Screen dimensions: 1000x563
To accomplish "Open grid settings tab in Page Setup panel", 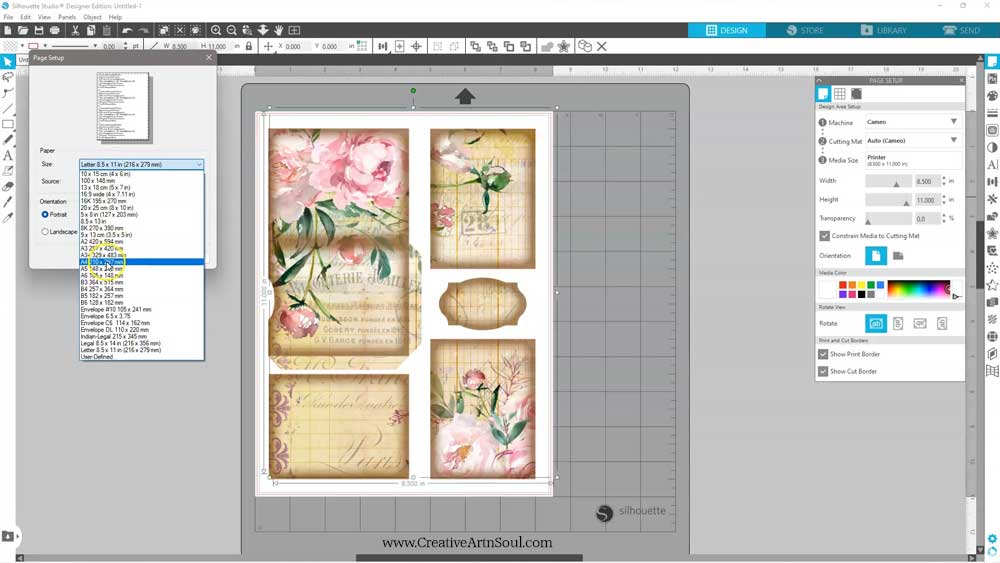I will click(840, 94).
